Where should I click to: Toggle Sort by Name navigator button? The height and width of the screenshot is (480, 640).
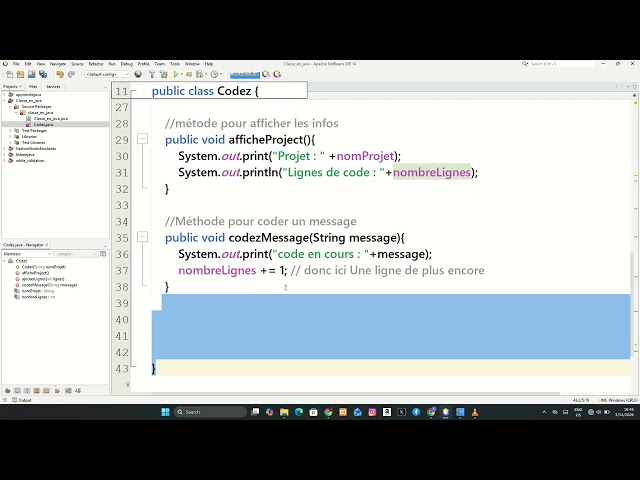[x=68, y=391]
